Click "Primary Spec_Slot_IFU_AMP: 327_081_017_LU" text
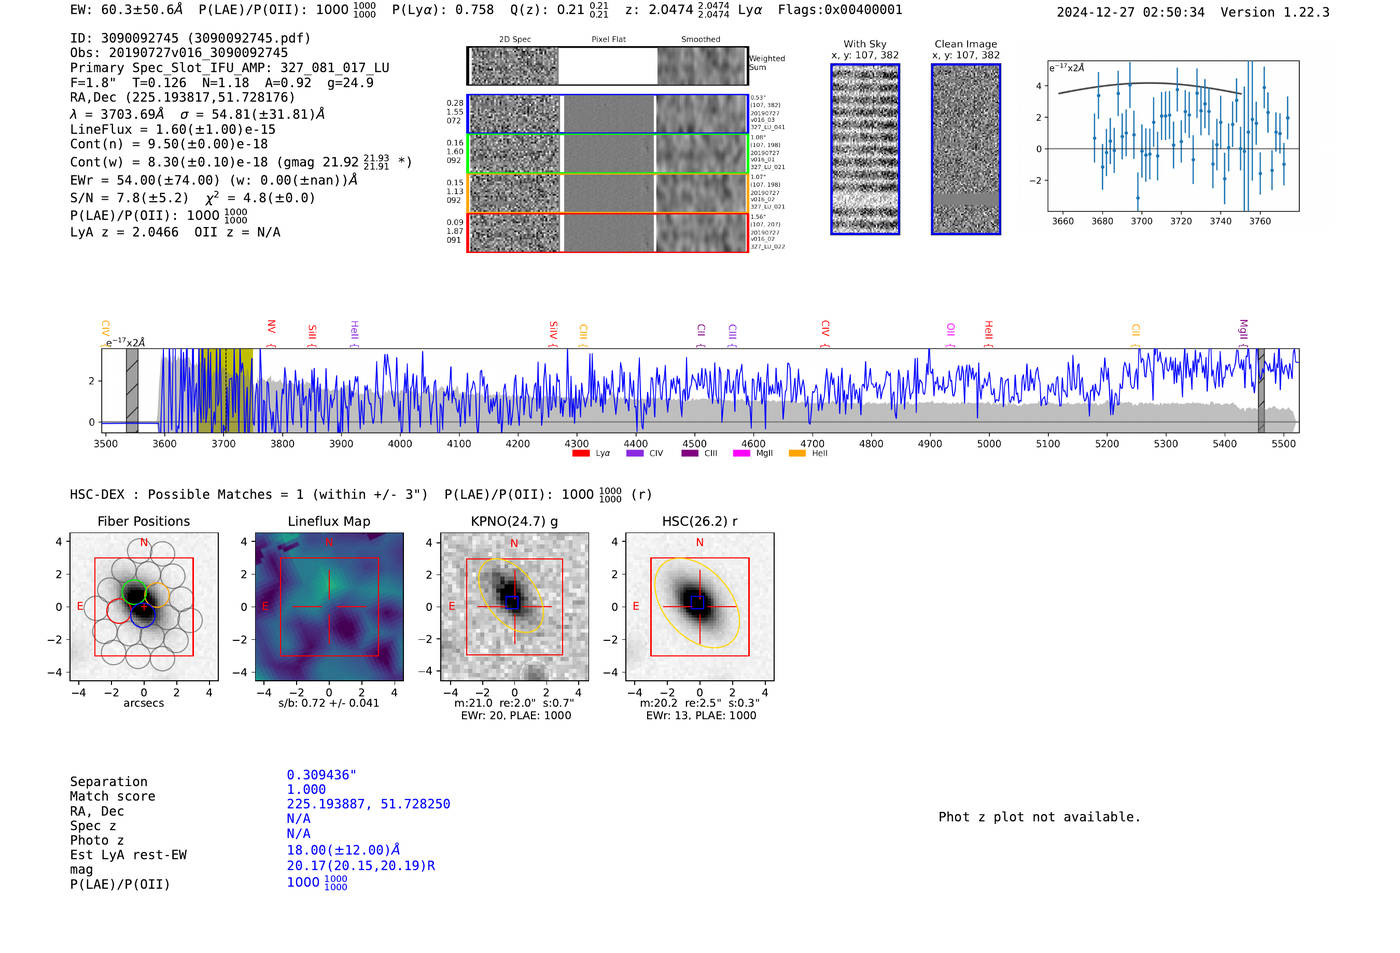The width and height of the screenshot is (1400, 953). tap(230, 68)
